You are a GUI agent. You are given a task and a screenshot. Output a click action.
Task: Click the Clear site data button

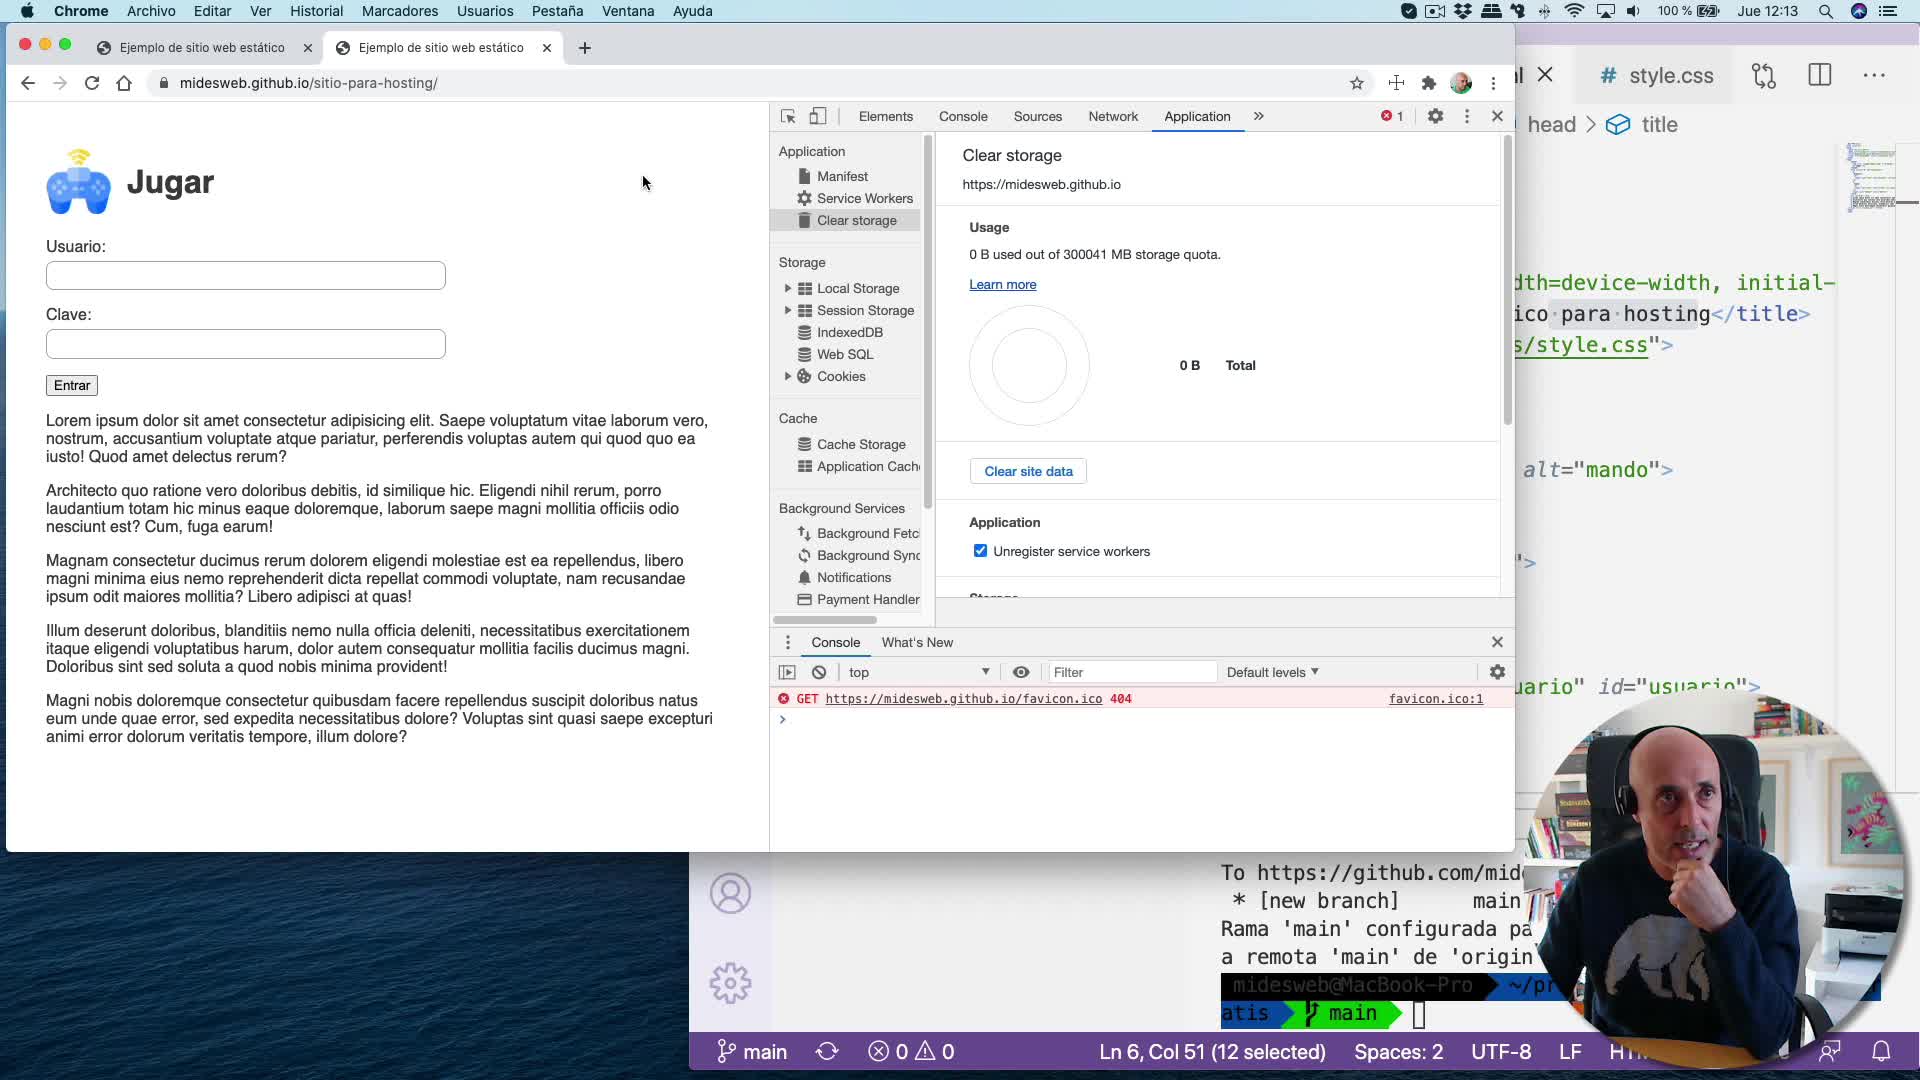click(x=1028, y=471)
